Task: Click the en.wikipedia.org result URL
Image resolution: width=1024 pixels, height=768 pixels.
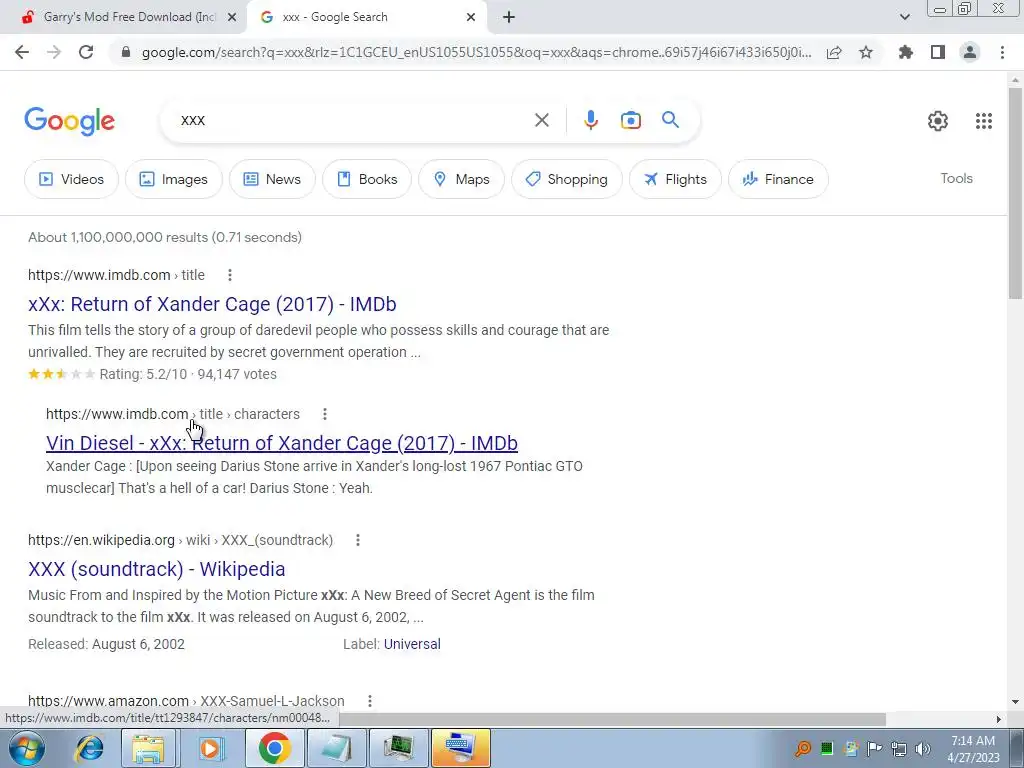Action: [x=180, y=540]
